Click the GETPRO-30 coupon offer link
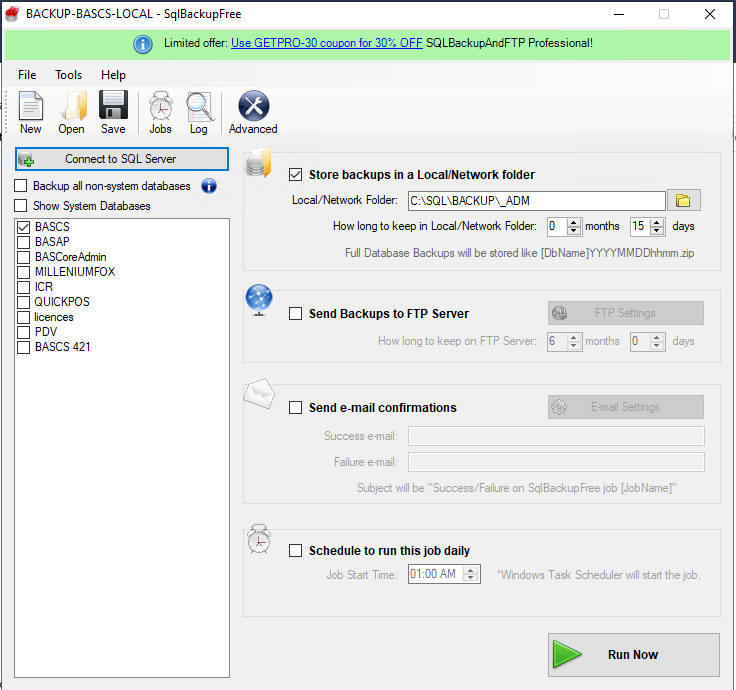 [326, 43]
